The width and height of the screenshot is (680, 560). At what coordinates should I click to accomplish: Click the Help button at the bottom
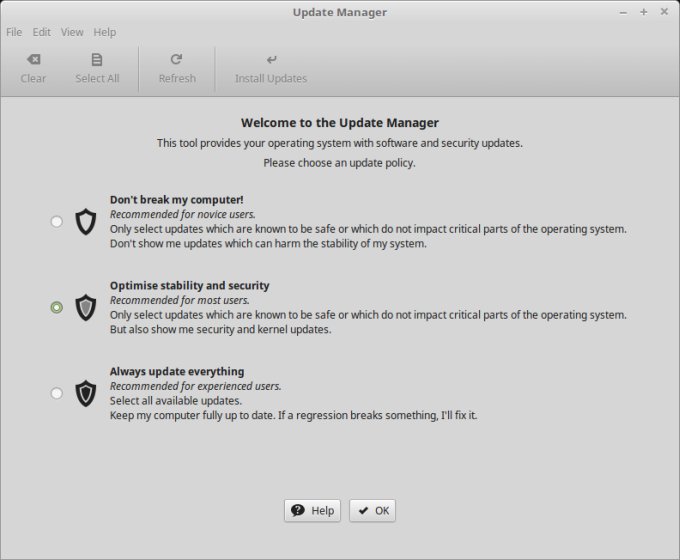[312, 511]
